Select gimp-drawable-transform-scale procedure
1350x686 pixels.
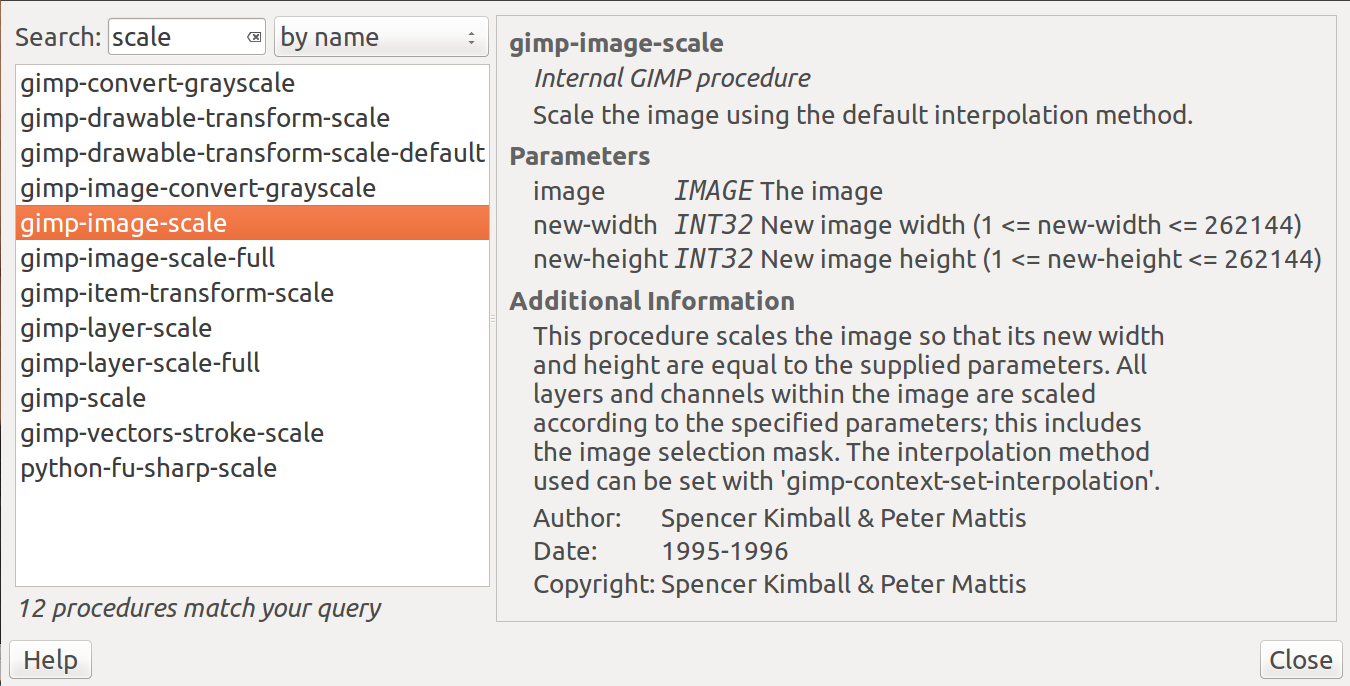(x=252, y=118)
